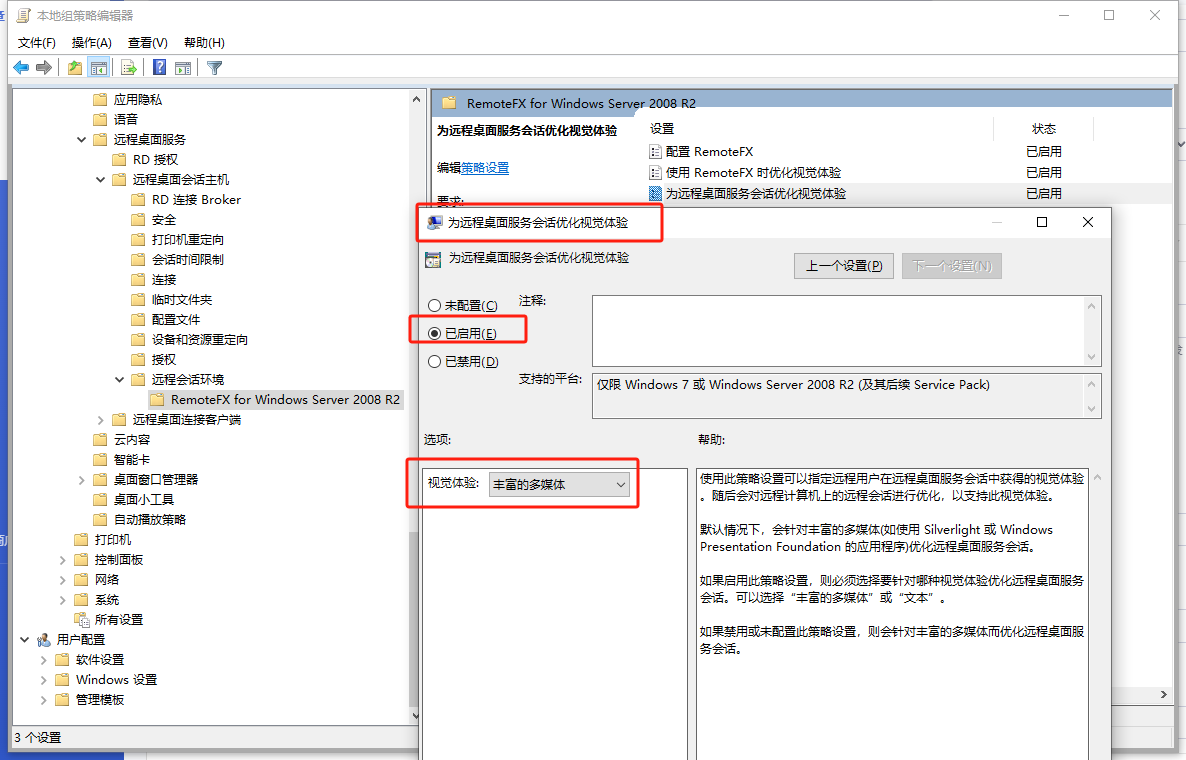
Task: Collapse the 用户配置 tree node
Action: coord(25,640)
